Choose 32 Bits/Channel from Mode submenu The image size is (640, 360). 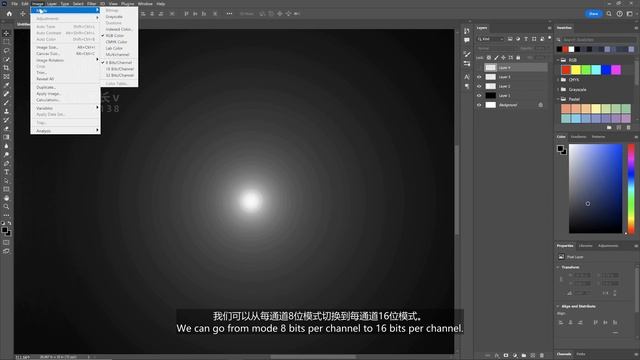coord(119,75)
